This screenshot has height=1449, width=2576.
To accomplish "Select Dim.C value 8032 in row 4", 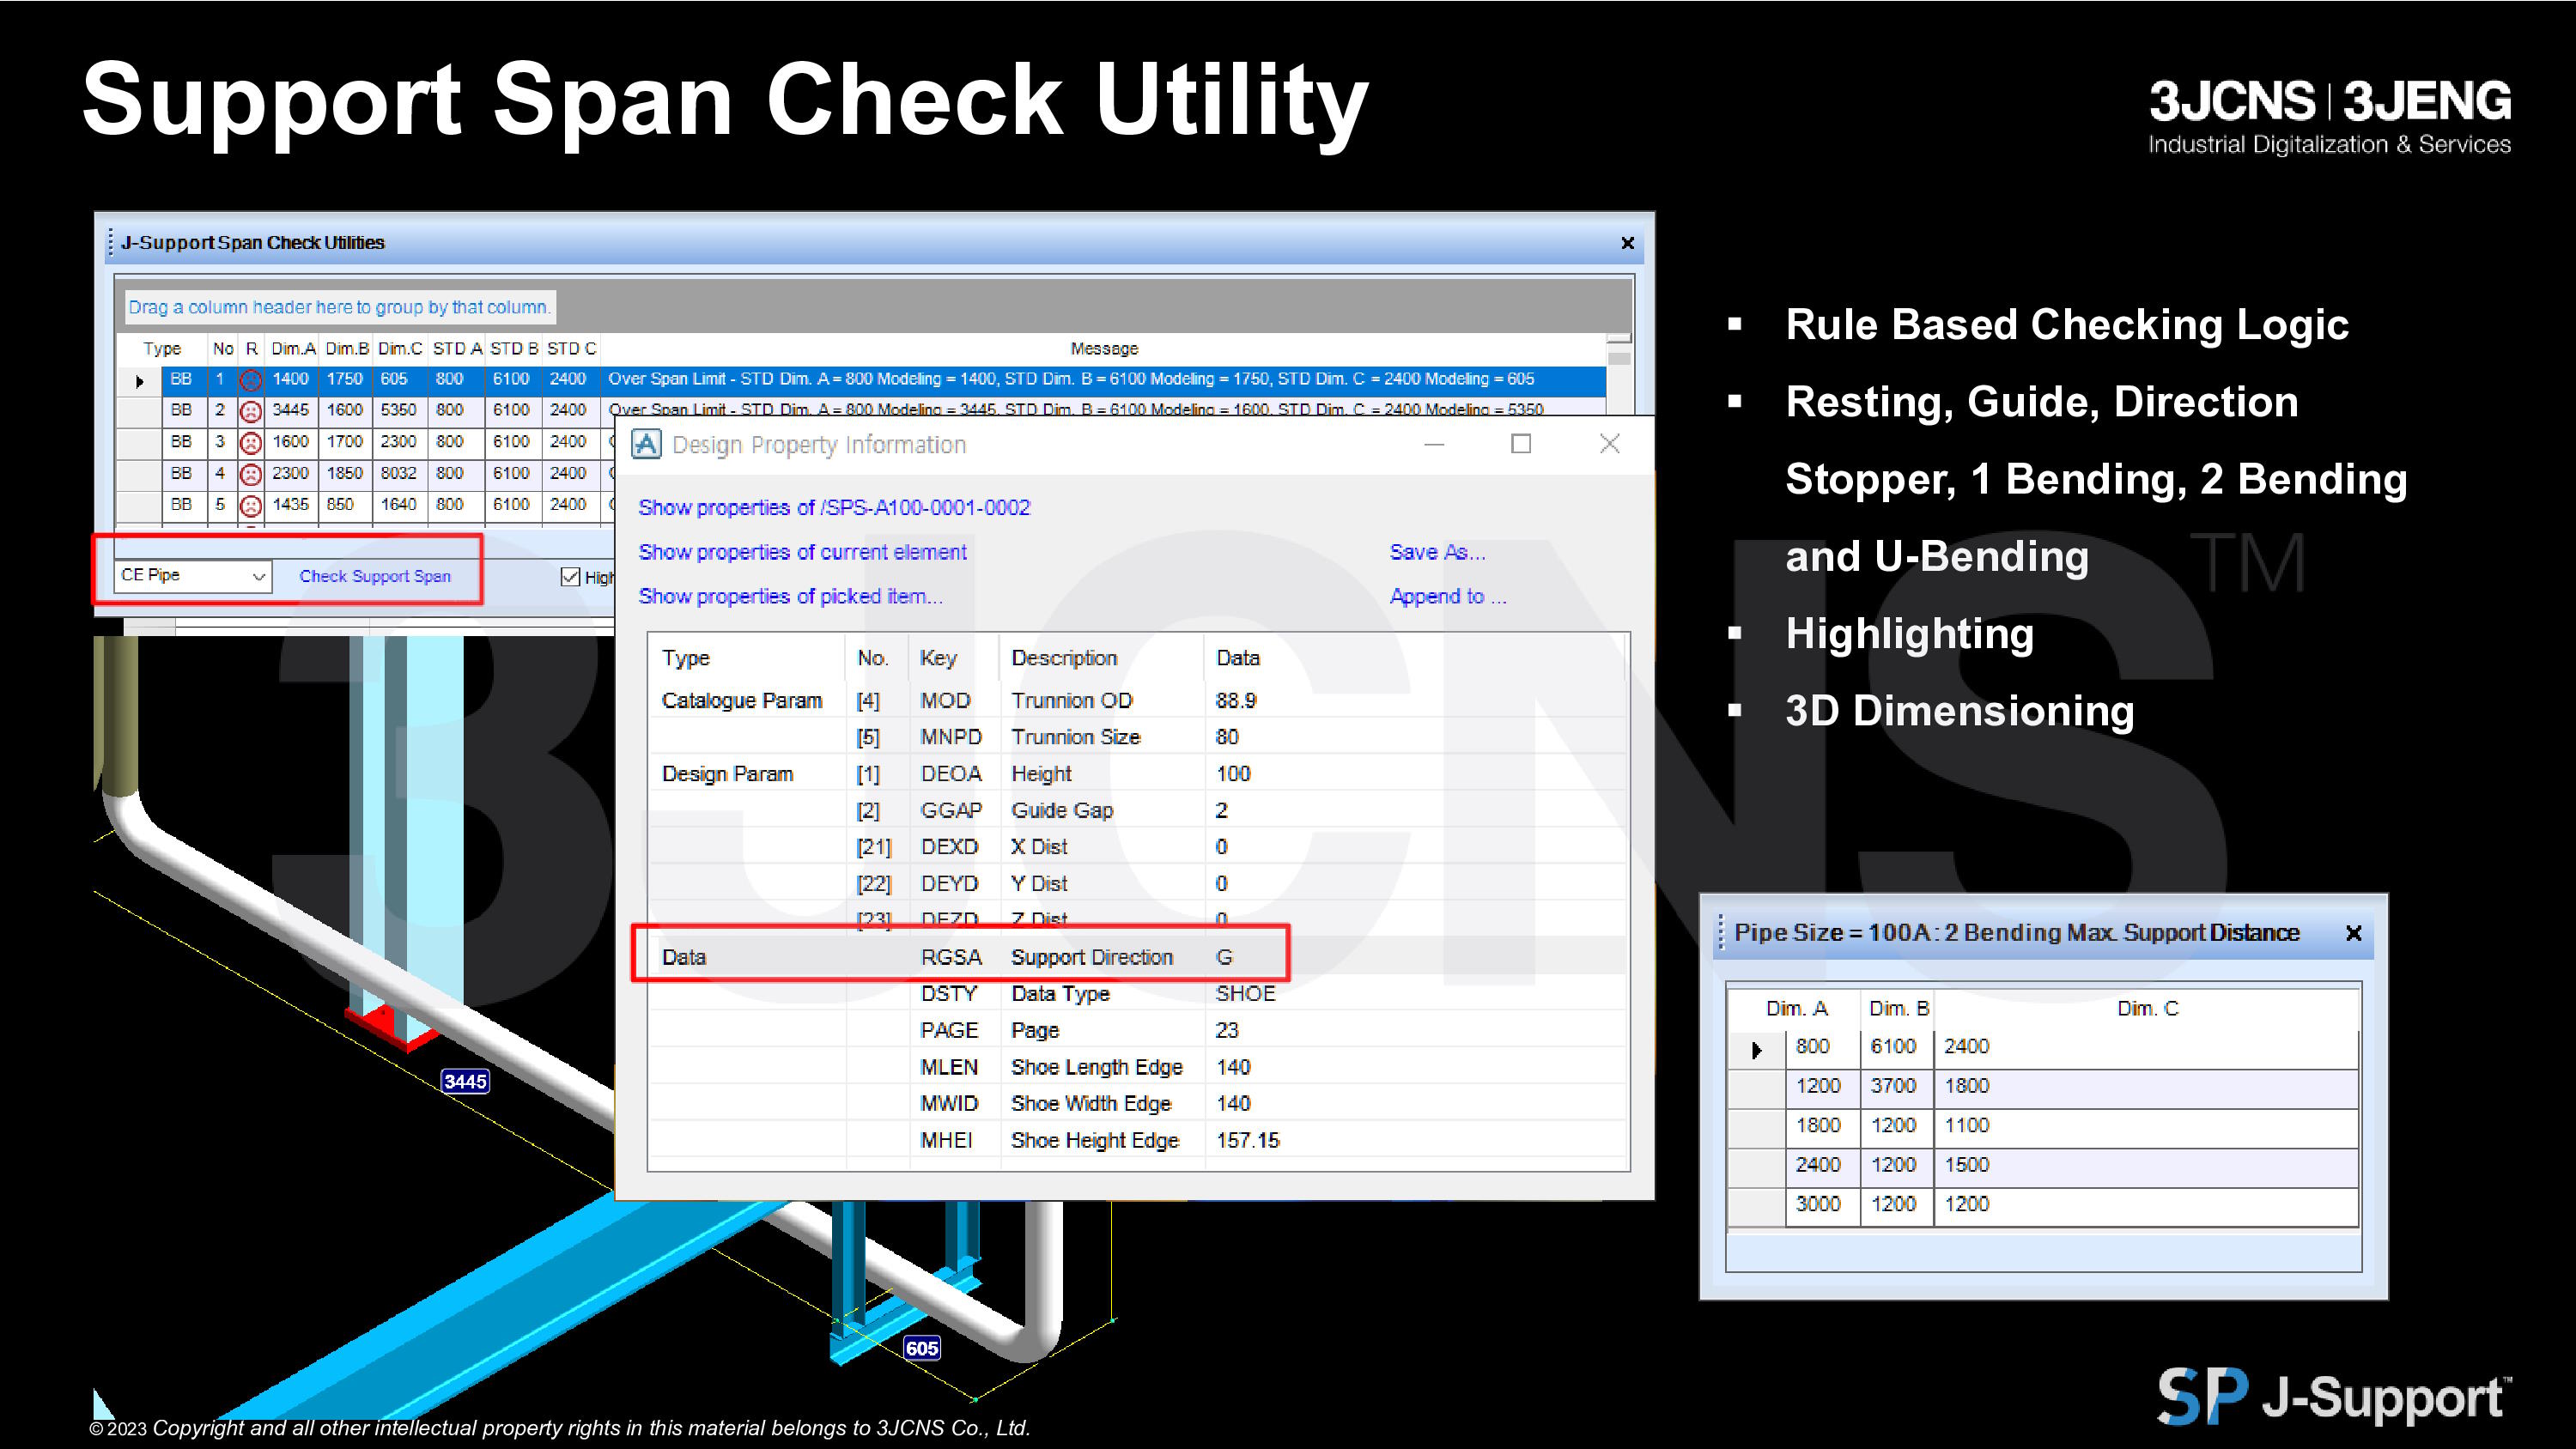I will (x=398, y=473).
